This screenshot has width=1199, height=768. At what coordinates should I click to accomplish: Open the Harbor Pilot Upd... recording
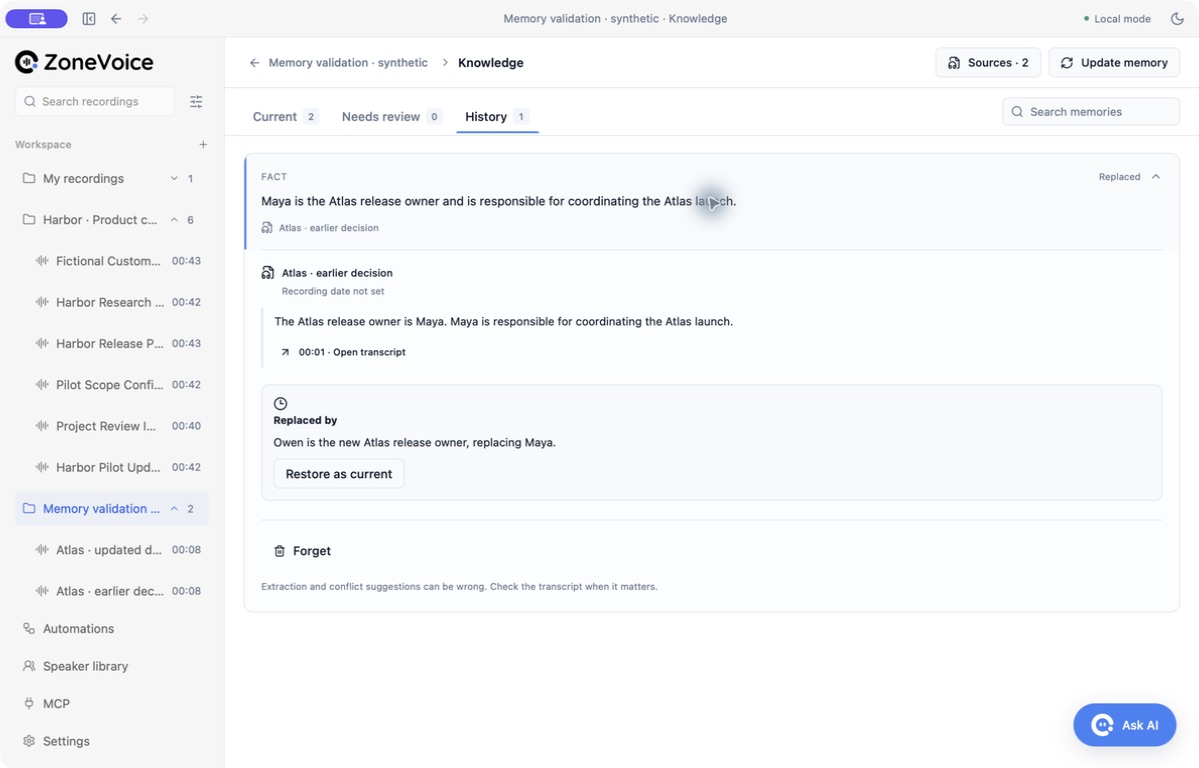(118, 467)
